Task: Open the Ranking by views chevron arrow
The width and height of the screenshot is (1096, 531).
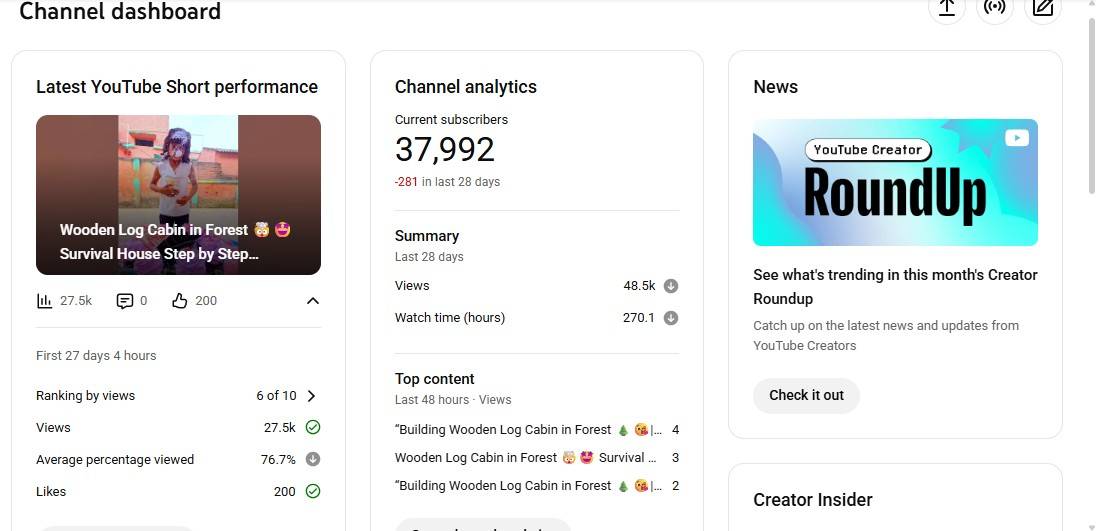Action: click(x=312, y=396)
